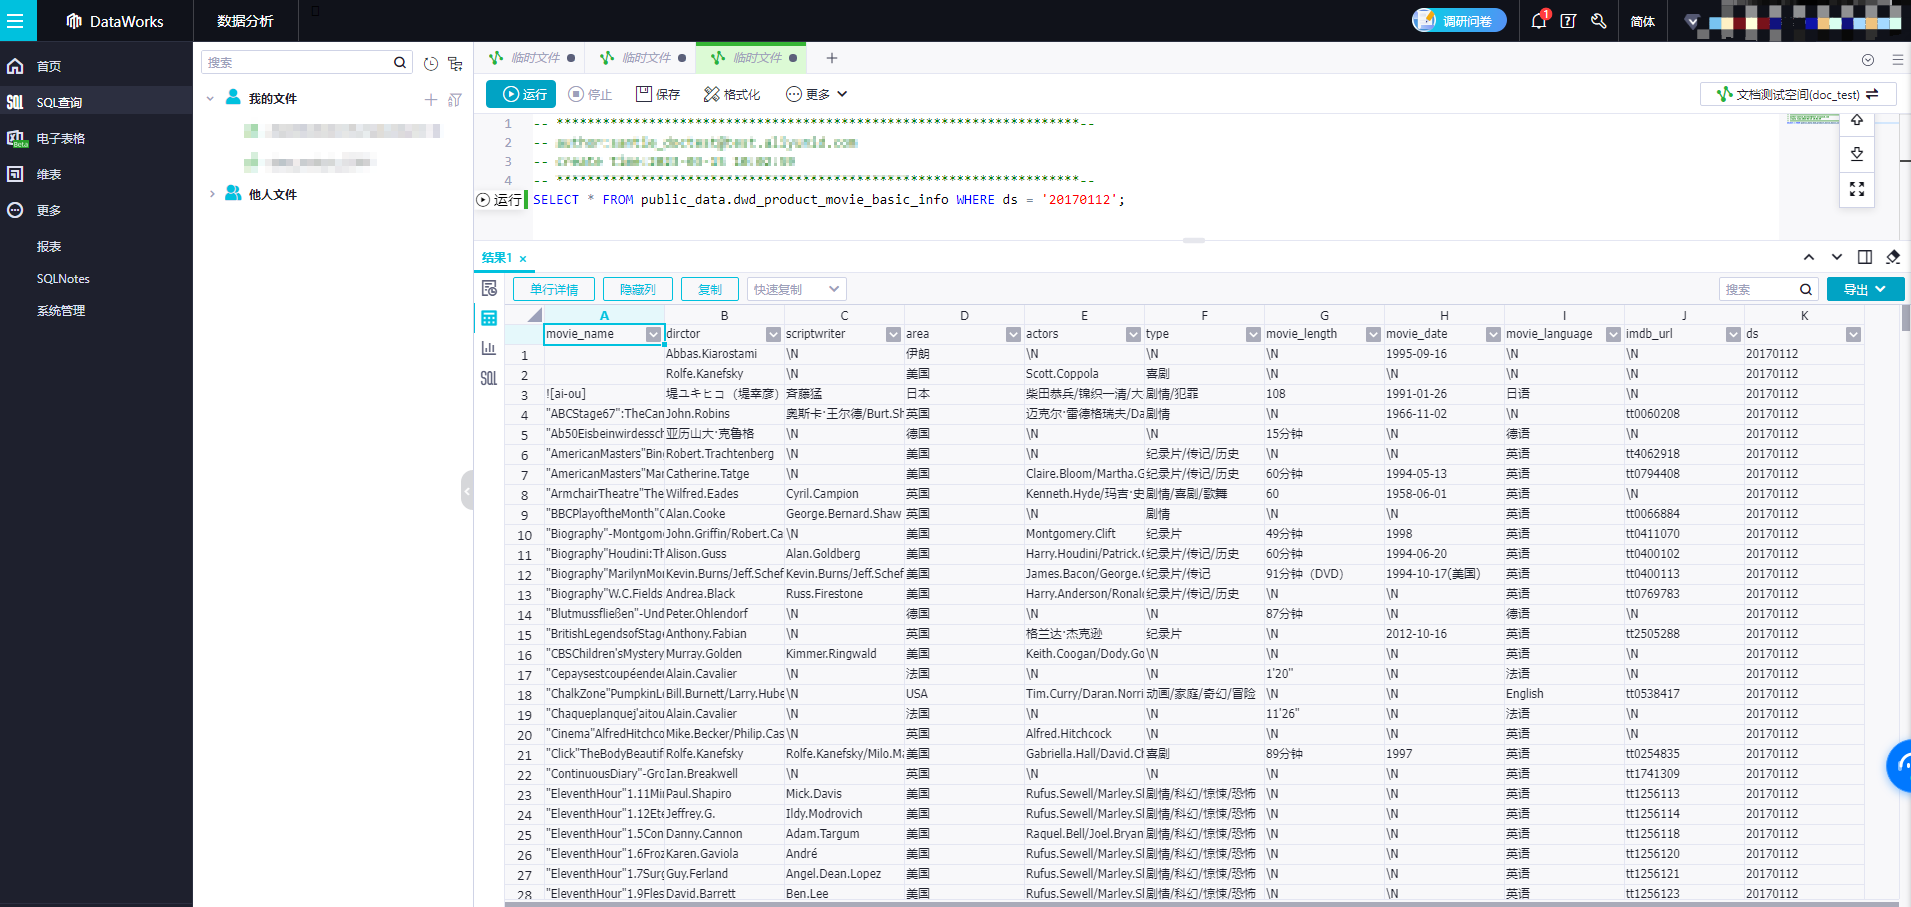Switch workspace 文档测试空间(doc_test)
This screenshot has width=1911, height=907.
(1798, 94)
